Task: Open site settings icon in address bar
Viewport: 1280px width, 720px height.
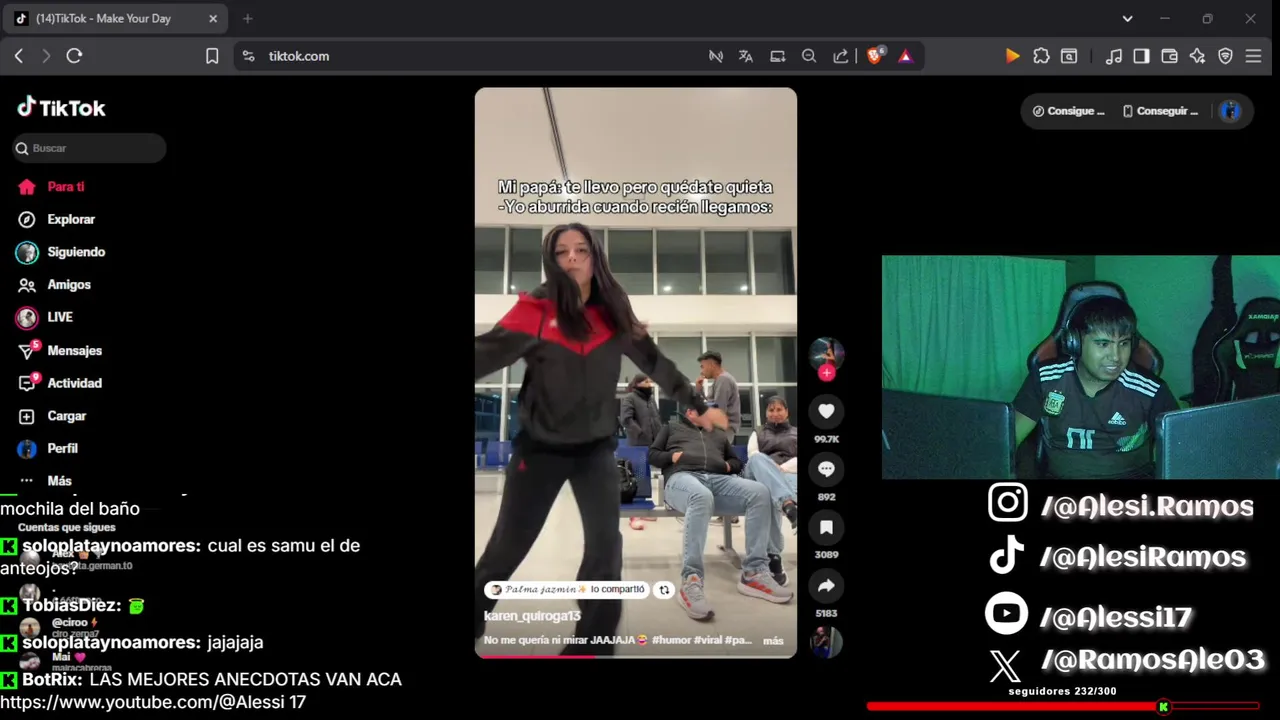Action: [248, 56]
